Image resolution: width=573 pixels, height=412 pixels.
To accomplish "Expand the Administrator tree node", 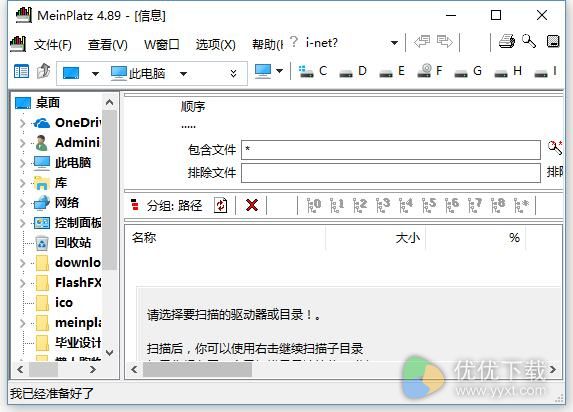I will pos(23,143).
